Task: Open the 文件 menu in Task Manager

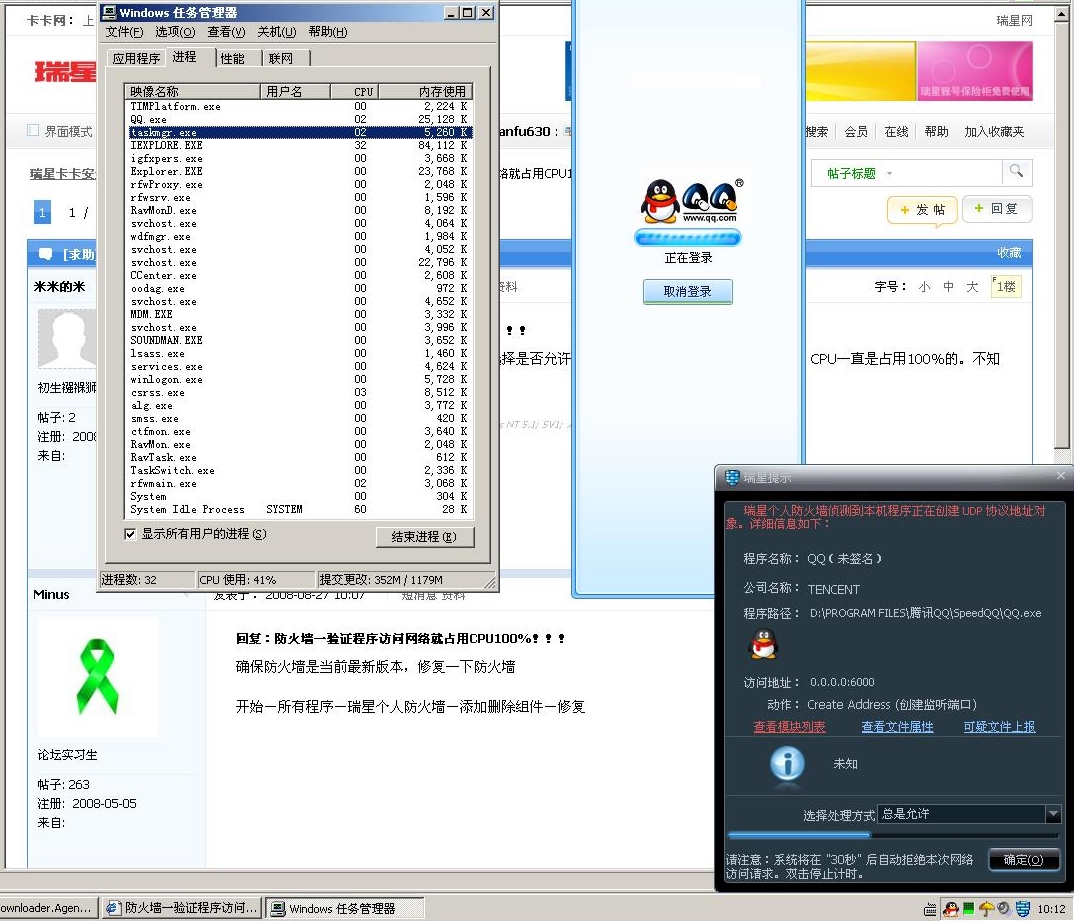Action: pyautogui.click(x=124, y=31)
